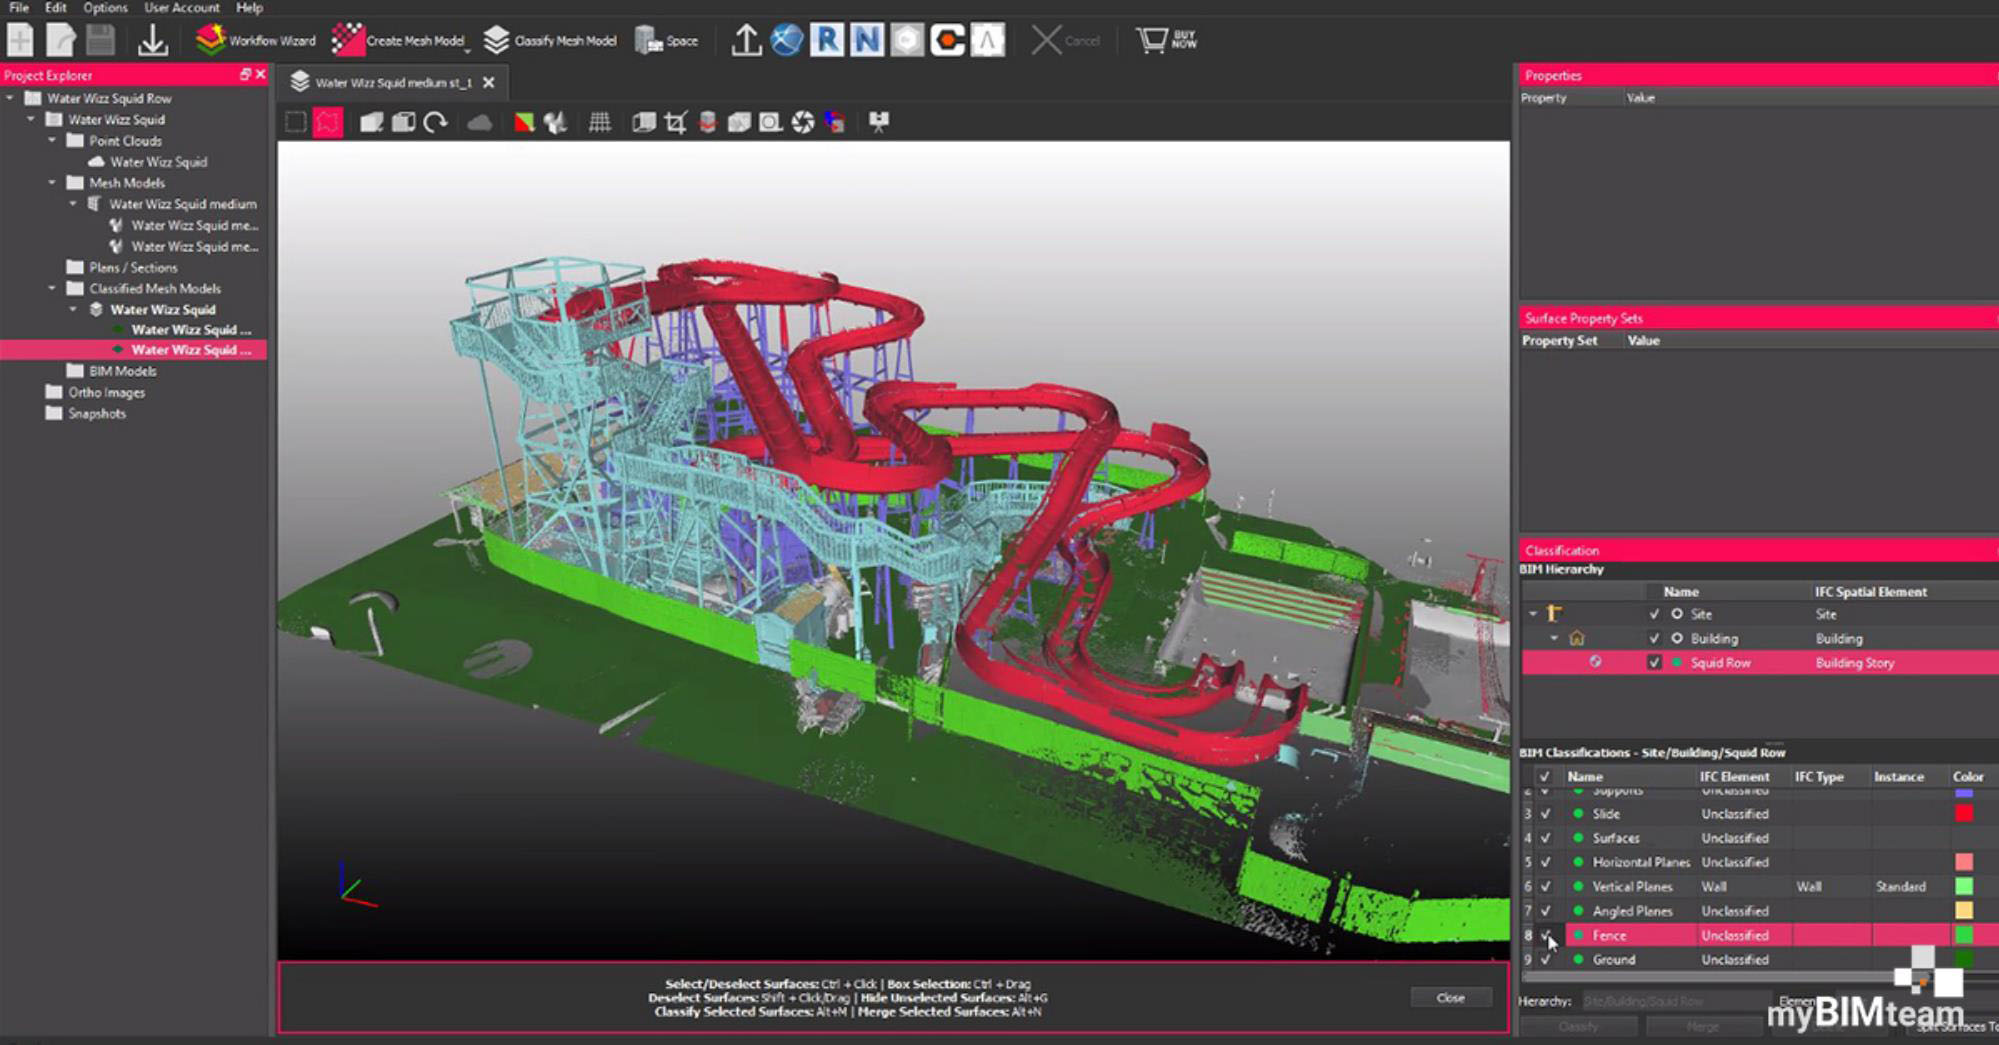Collapse the Classified Mesh Models folder
Image resolution: width=1999 pixels, height=1045 pixels.
tap(52, 289)
